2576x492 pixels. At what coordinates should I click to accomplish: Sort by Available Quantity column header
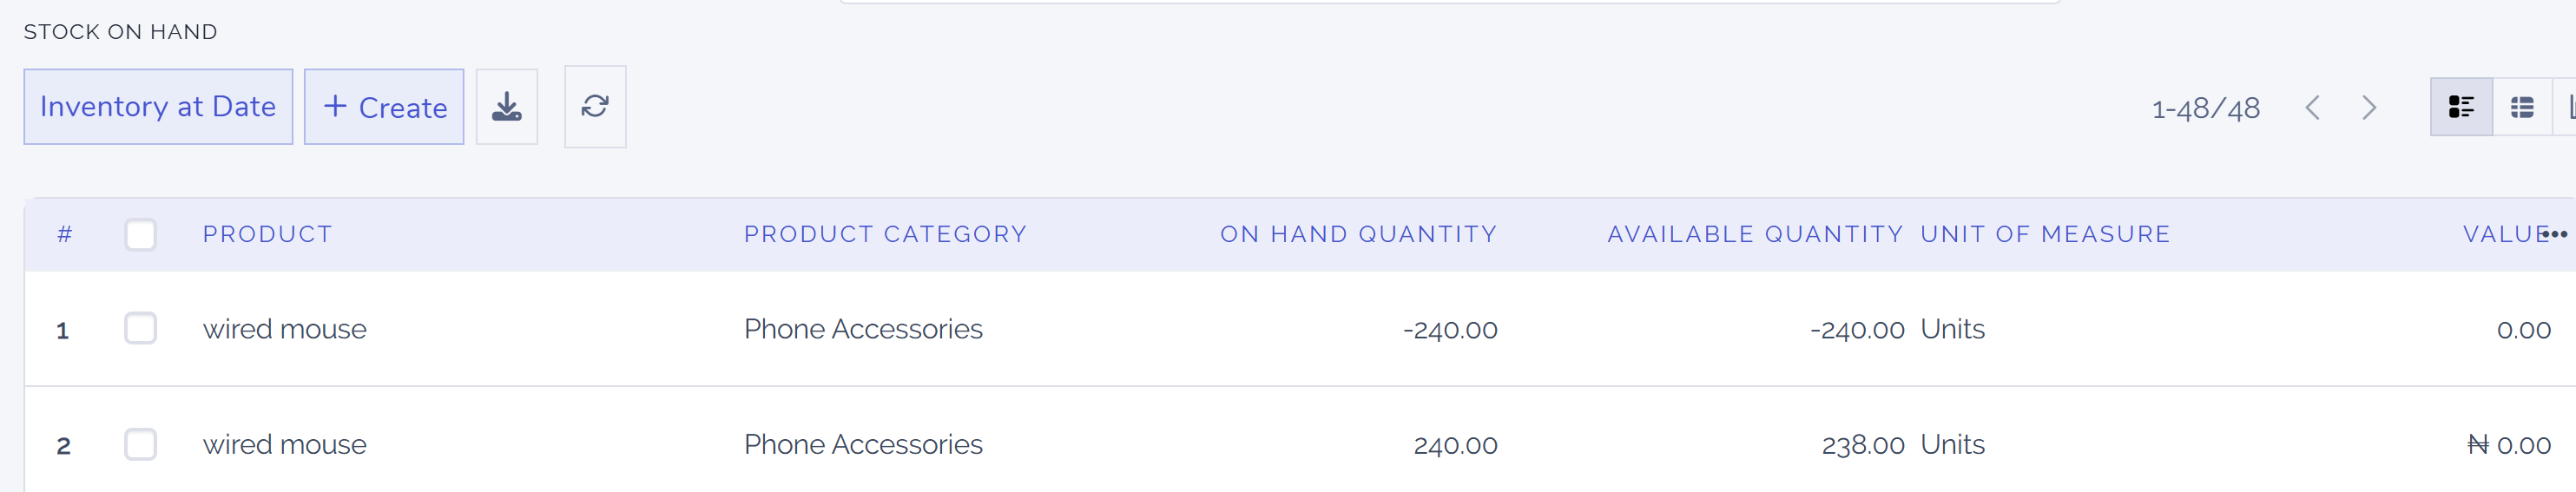[x=1754, y=235]
